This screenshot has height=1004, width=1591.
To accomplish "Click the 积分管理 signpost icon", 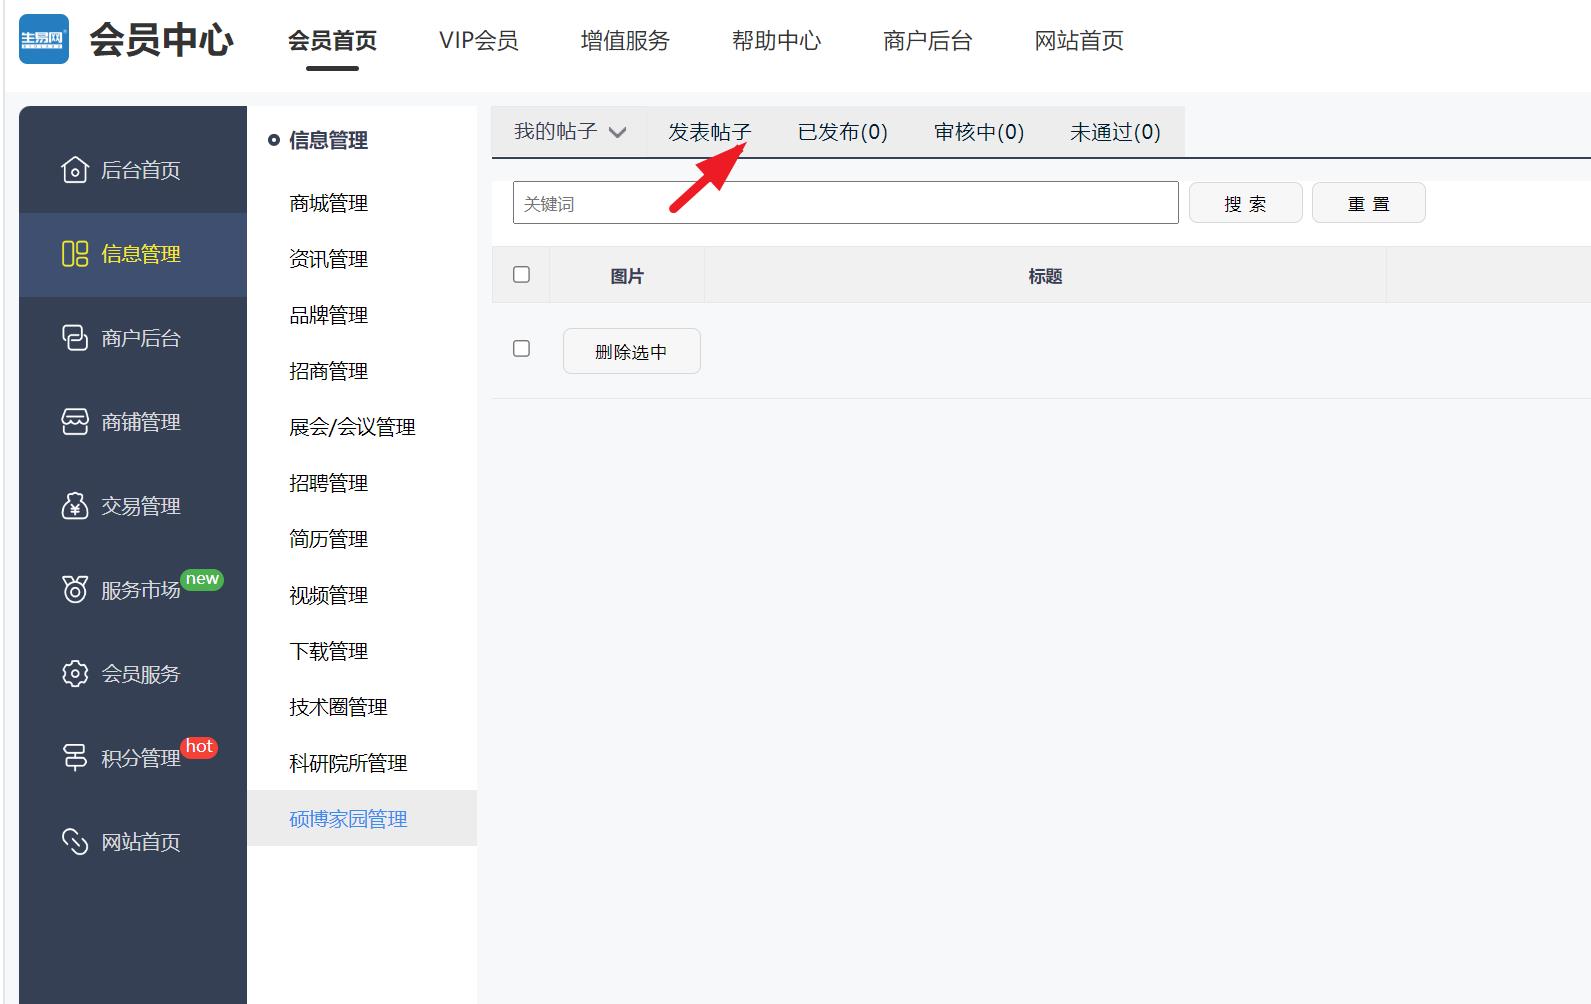I will 75,758.
